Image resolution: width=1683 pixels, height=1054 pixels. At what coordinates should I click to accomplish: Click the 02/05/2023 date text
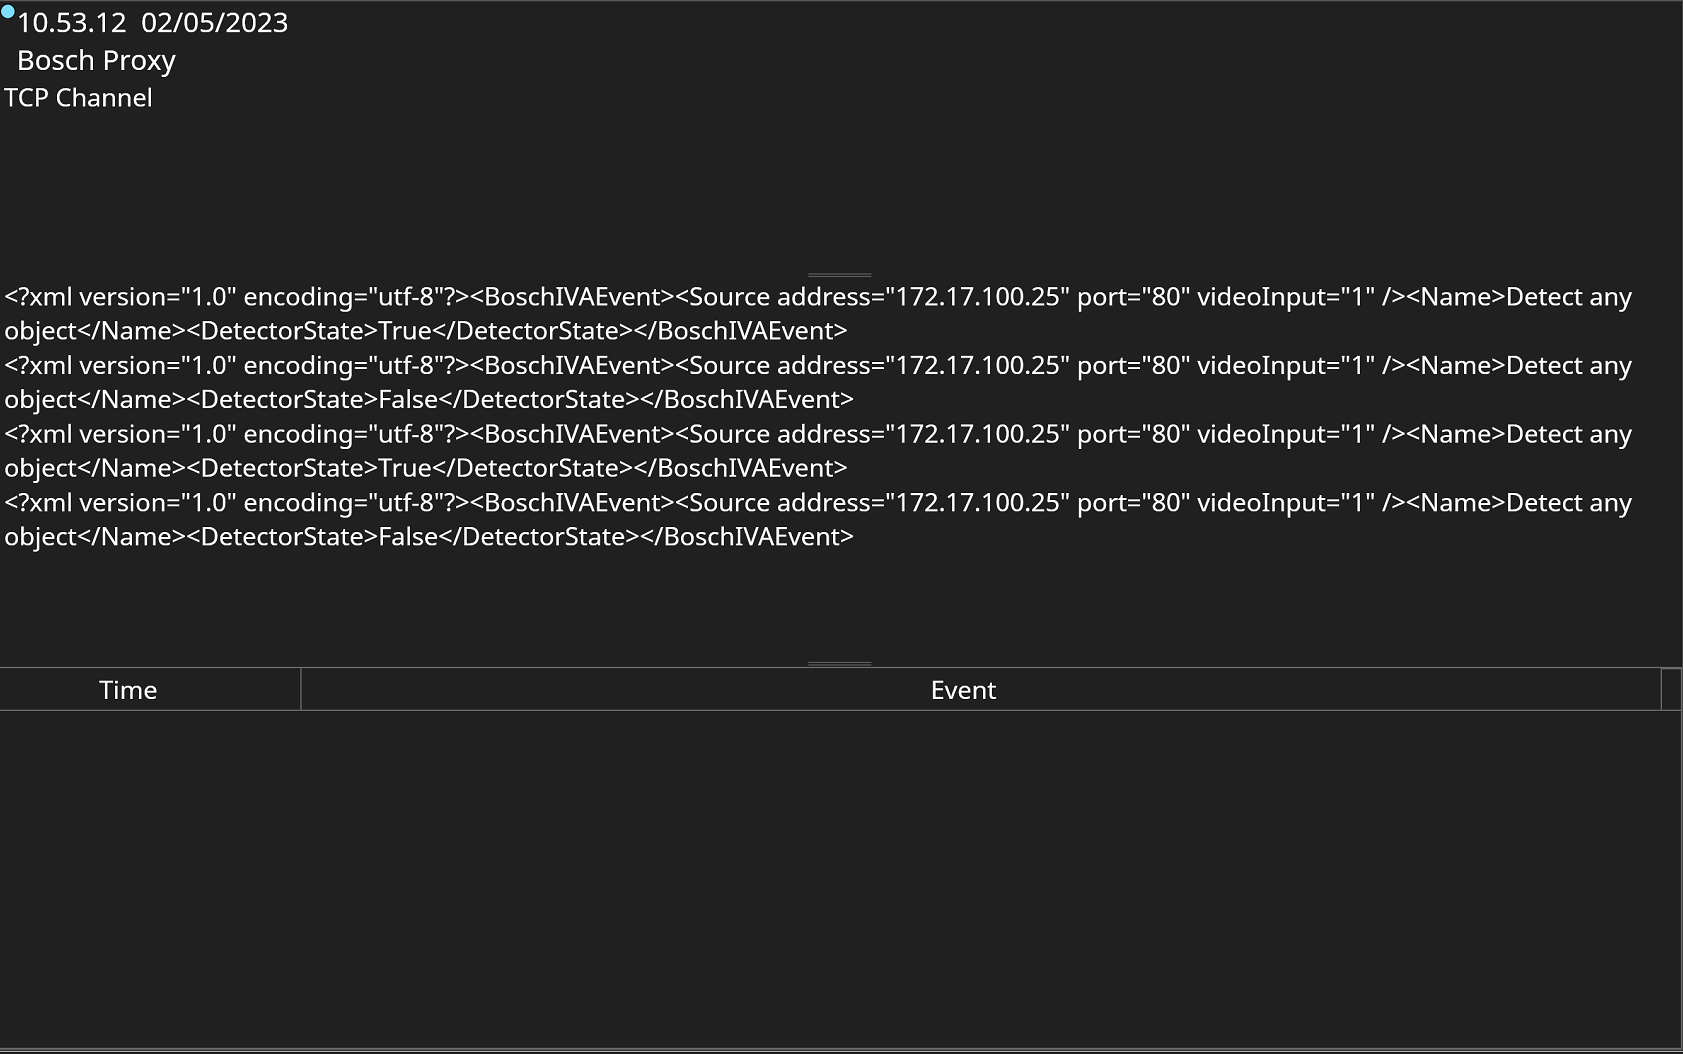[214, 23]
